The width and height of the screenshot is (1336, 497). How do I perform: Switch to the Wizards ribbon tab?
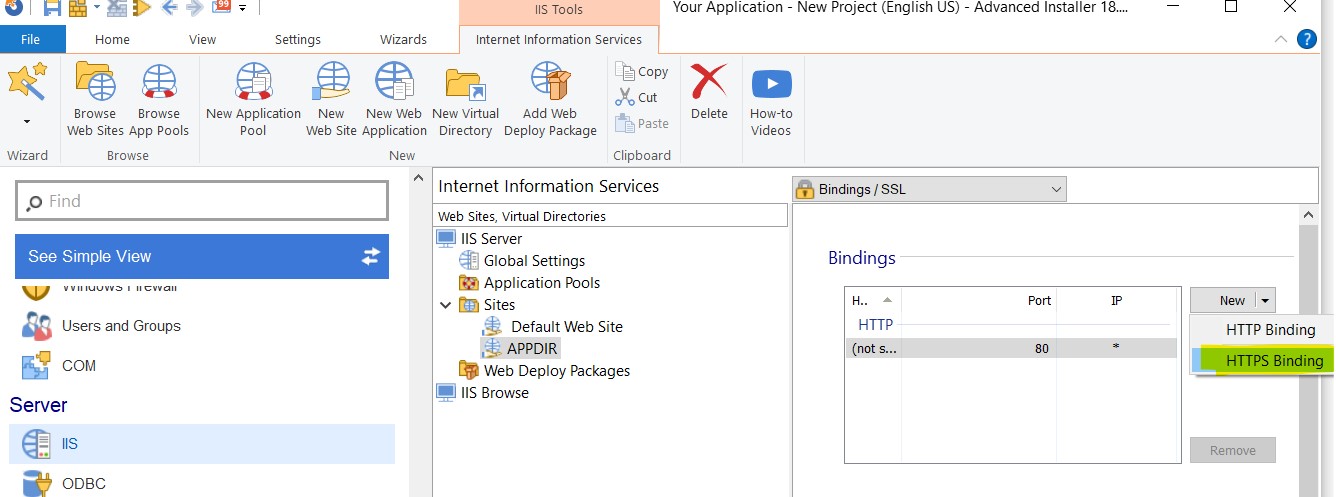(403, 40)
